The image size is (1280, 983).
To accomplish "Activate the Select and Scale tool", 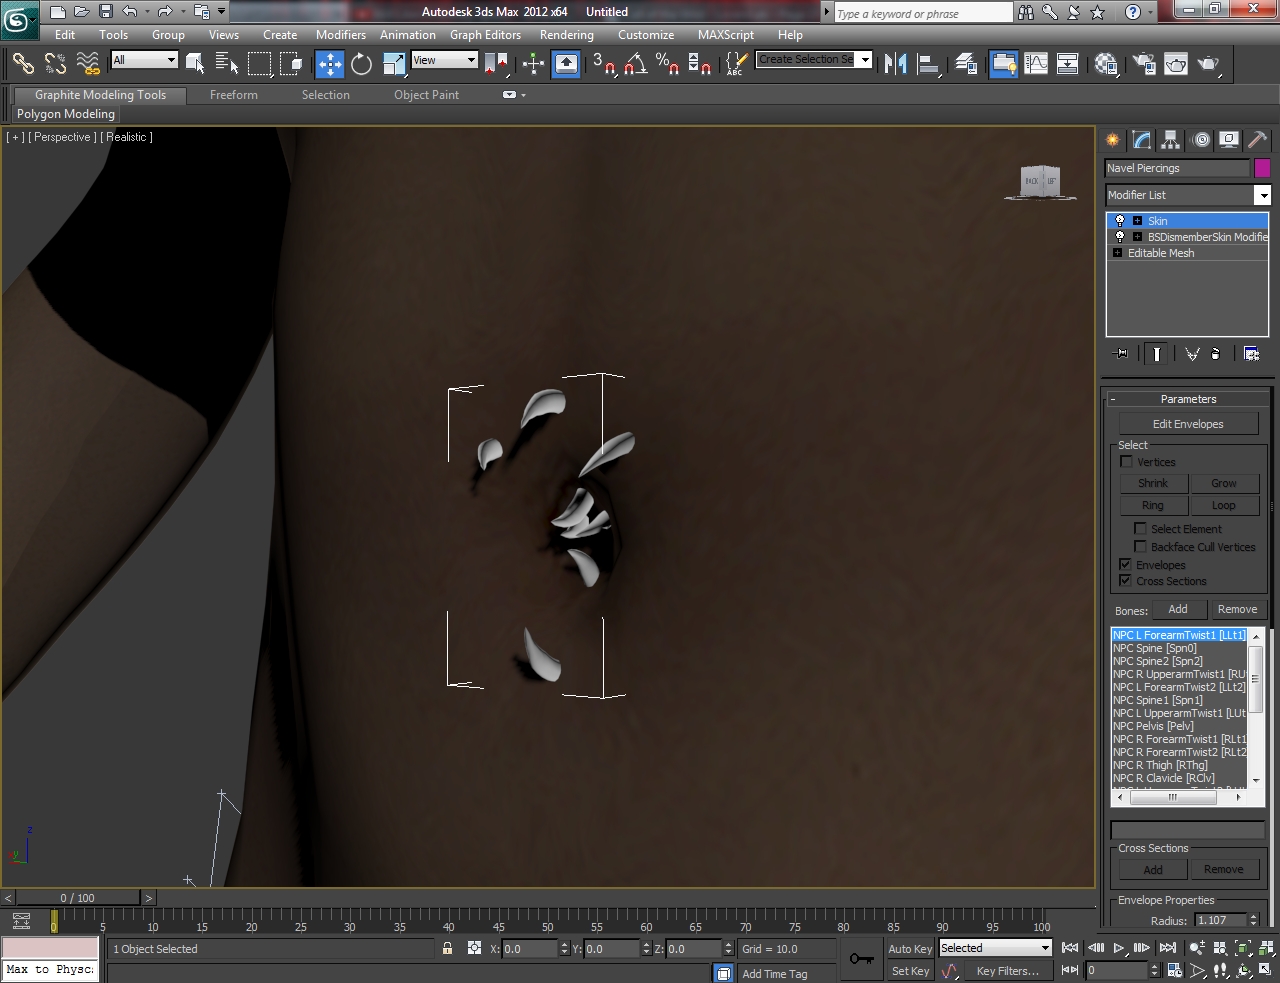I will (393, 64).
